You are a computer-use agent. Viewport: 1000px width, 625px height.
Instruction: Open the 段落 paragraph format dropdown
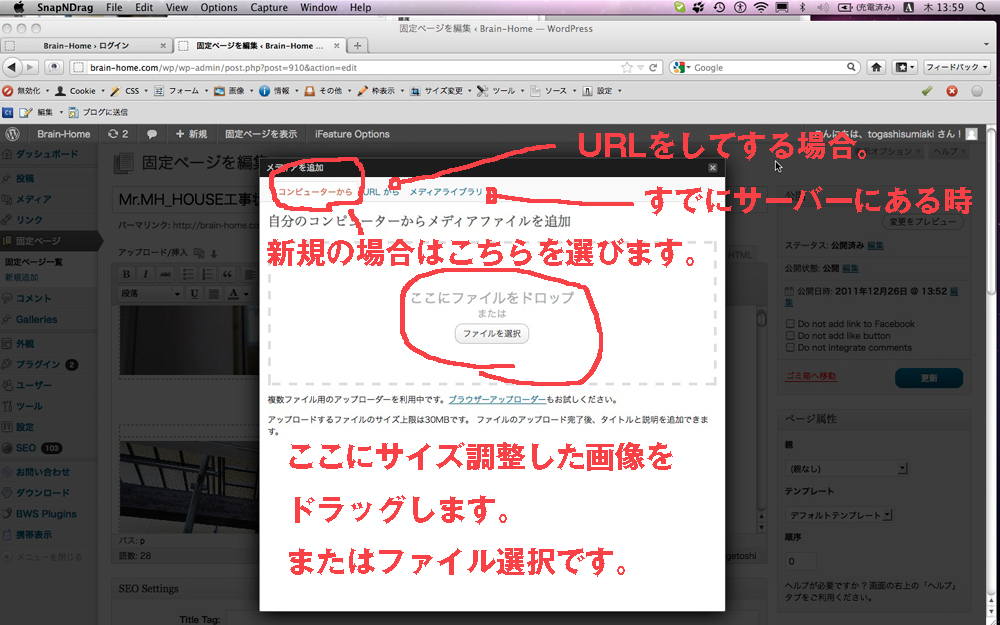point(151,293)
